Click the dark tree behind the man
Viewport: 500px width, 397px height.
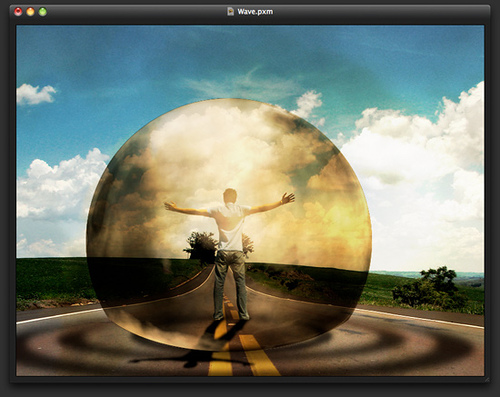point(201,247)
